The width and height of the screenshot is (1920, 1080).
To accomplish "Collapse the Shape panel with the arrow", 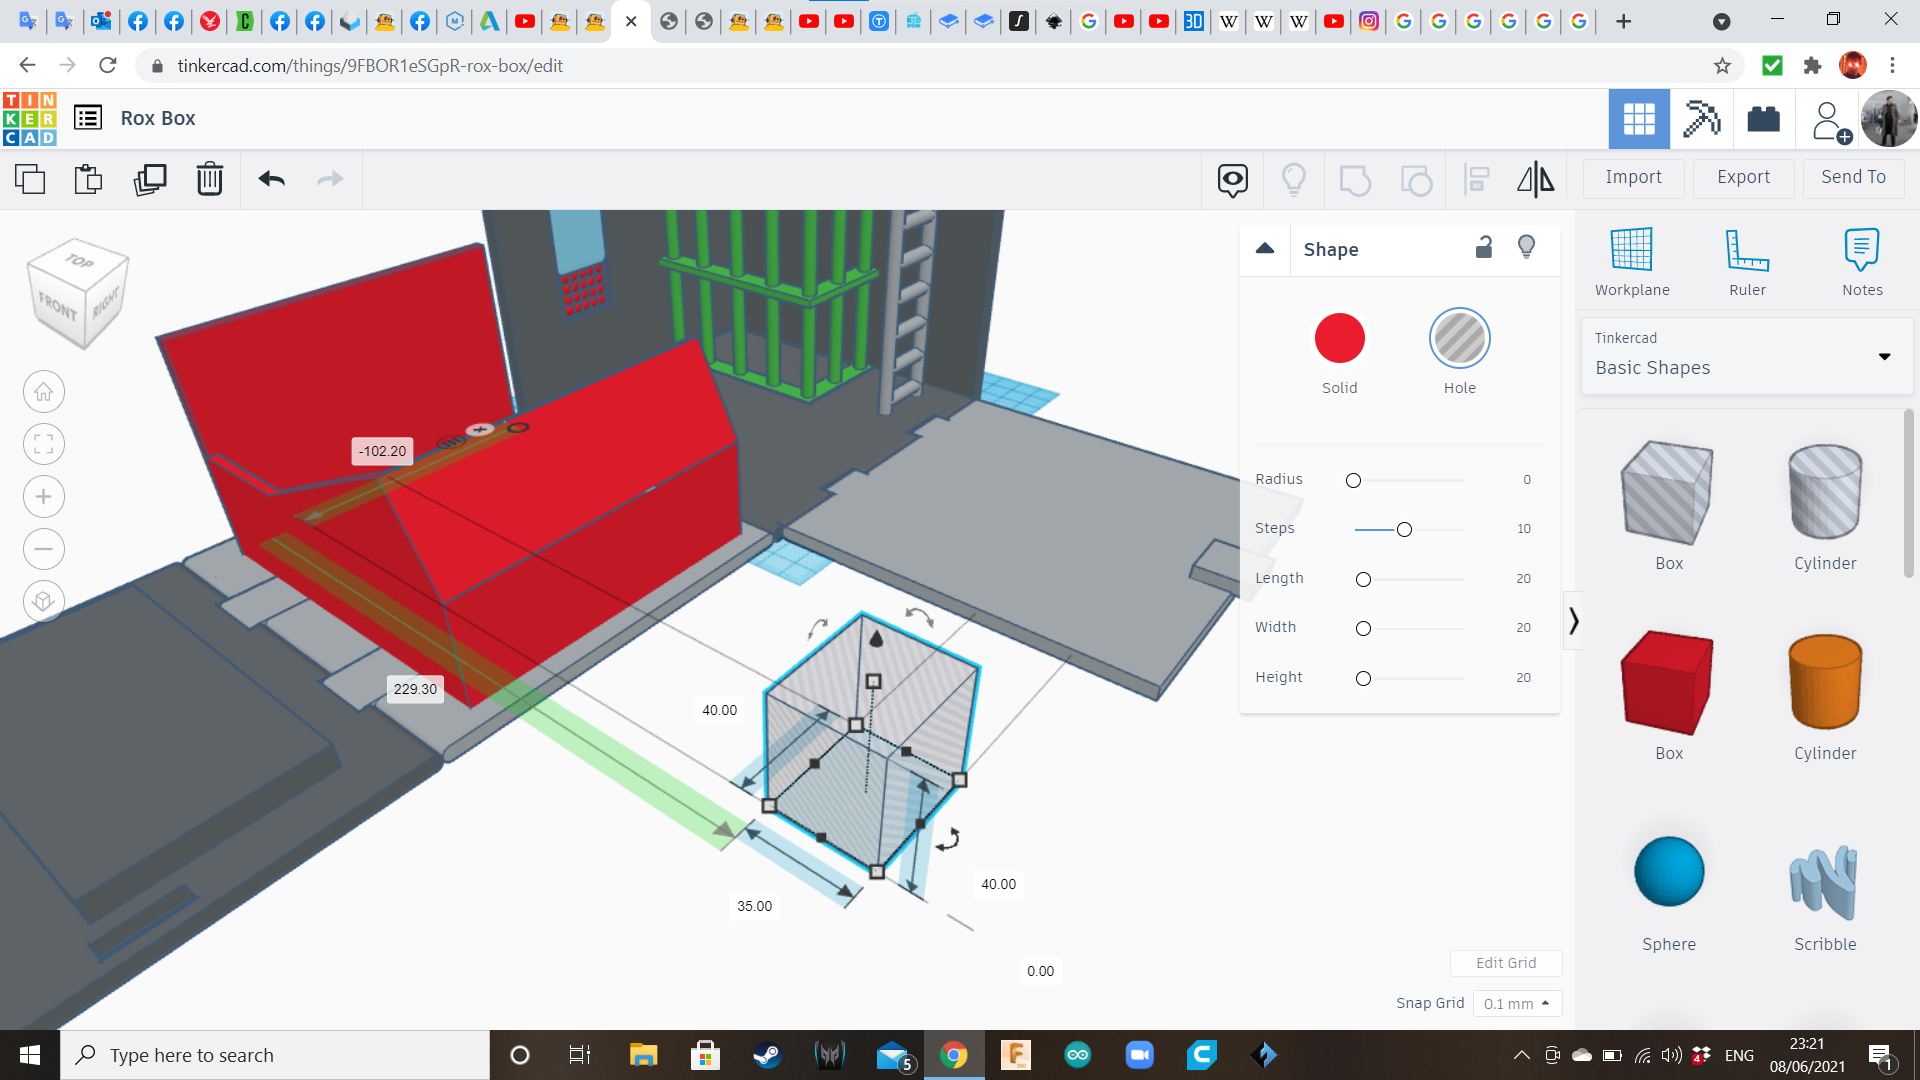I will coord(1265,248).
